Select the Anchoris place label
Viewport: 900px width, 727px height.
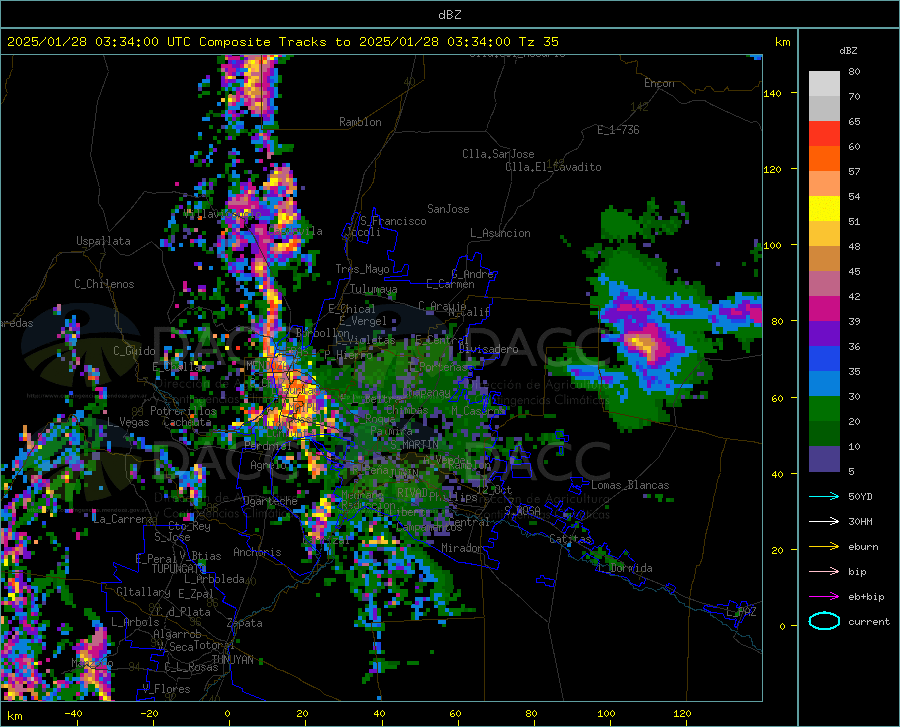pyautogui.click(x=257, y=552)
